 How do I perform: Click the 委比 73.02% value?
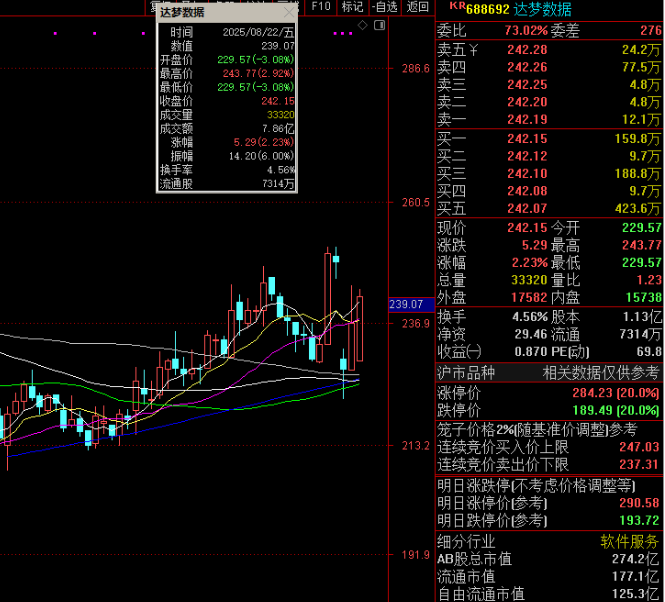(x=526, y=31)
